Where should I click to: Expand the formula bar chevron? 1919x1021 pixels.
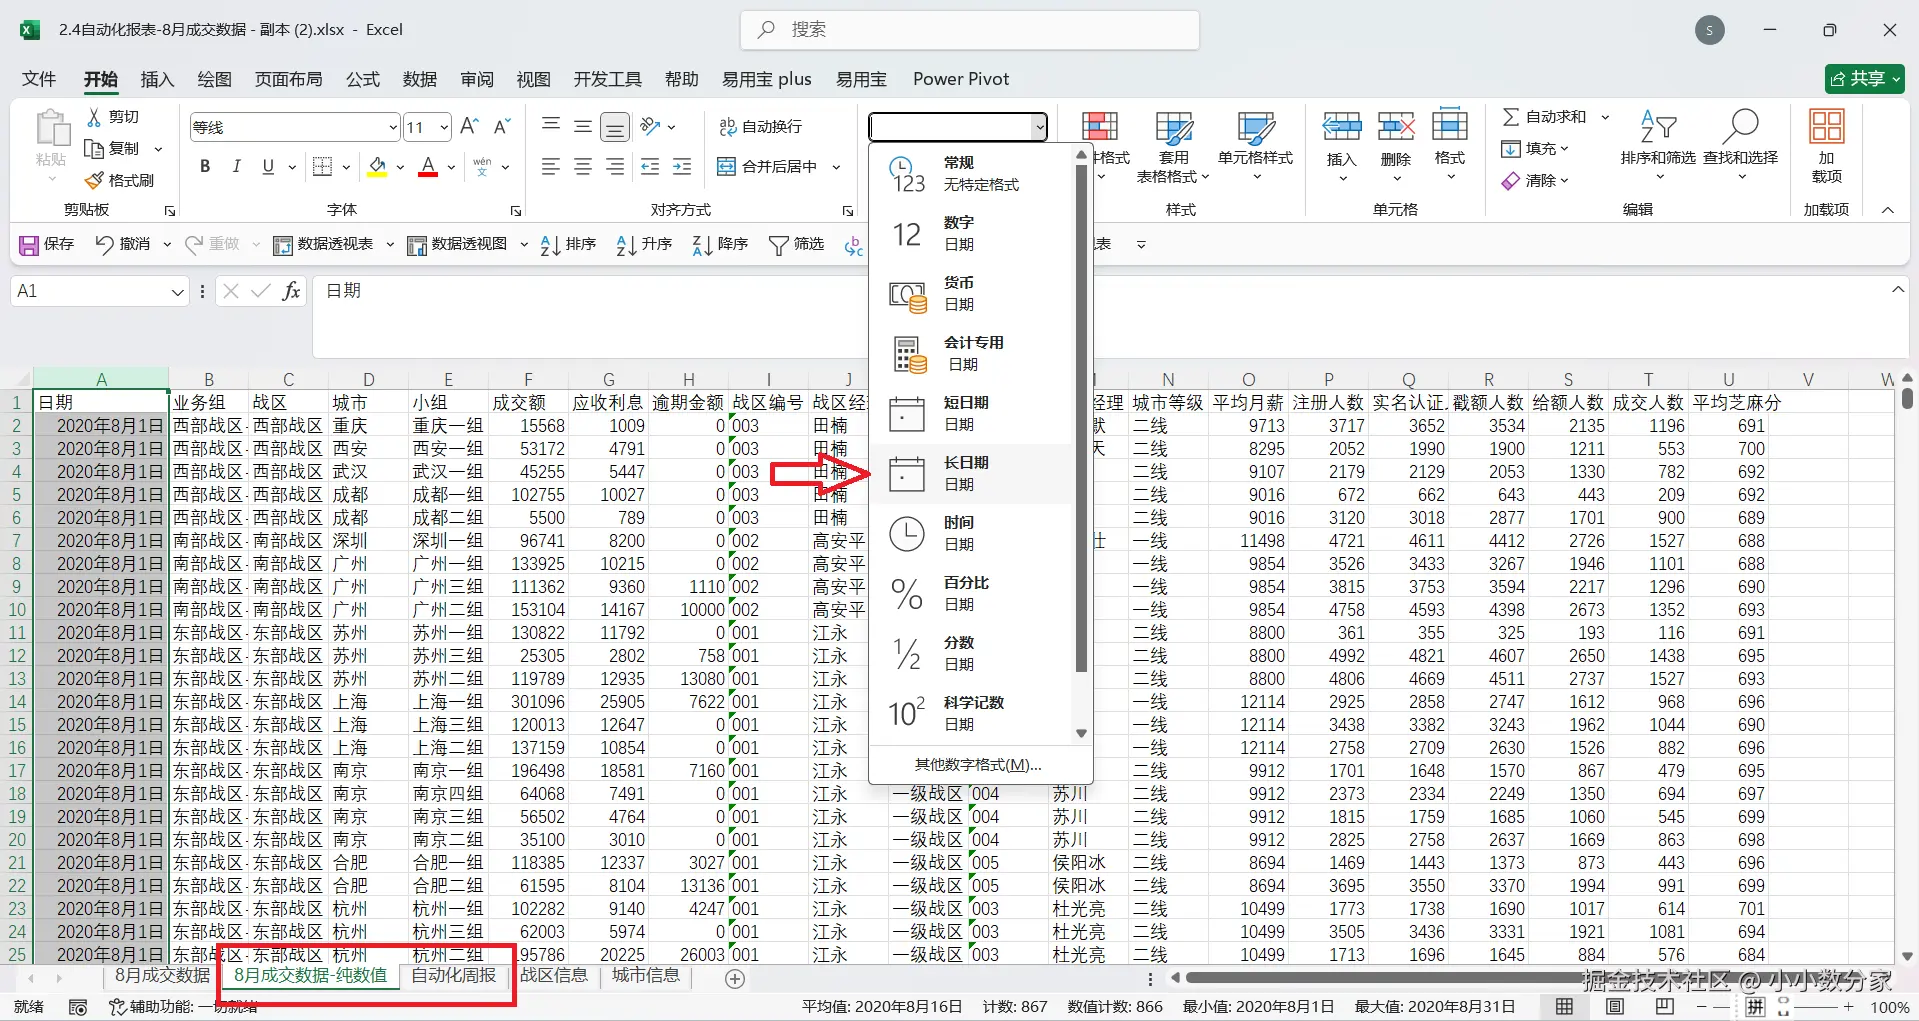pyautogui.click(x=1897, y=290)
